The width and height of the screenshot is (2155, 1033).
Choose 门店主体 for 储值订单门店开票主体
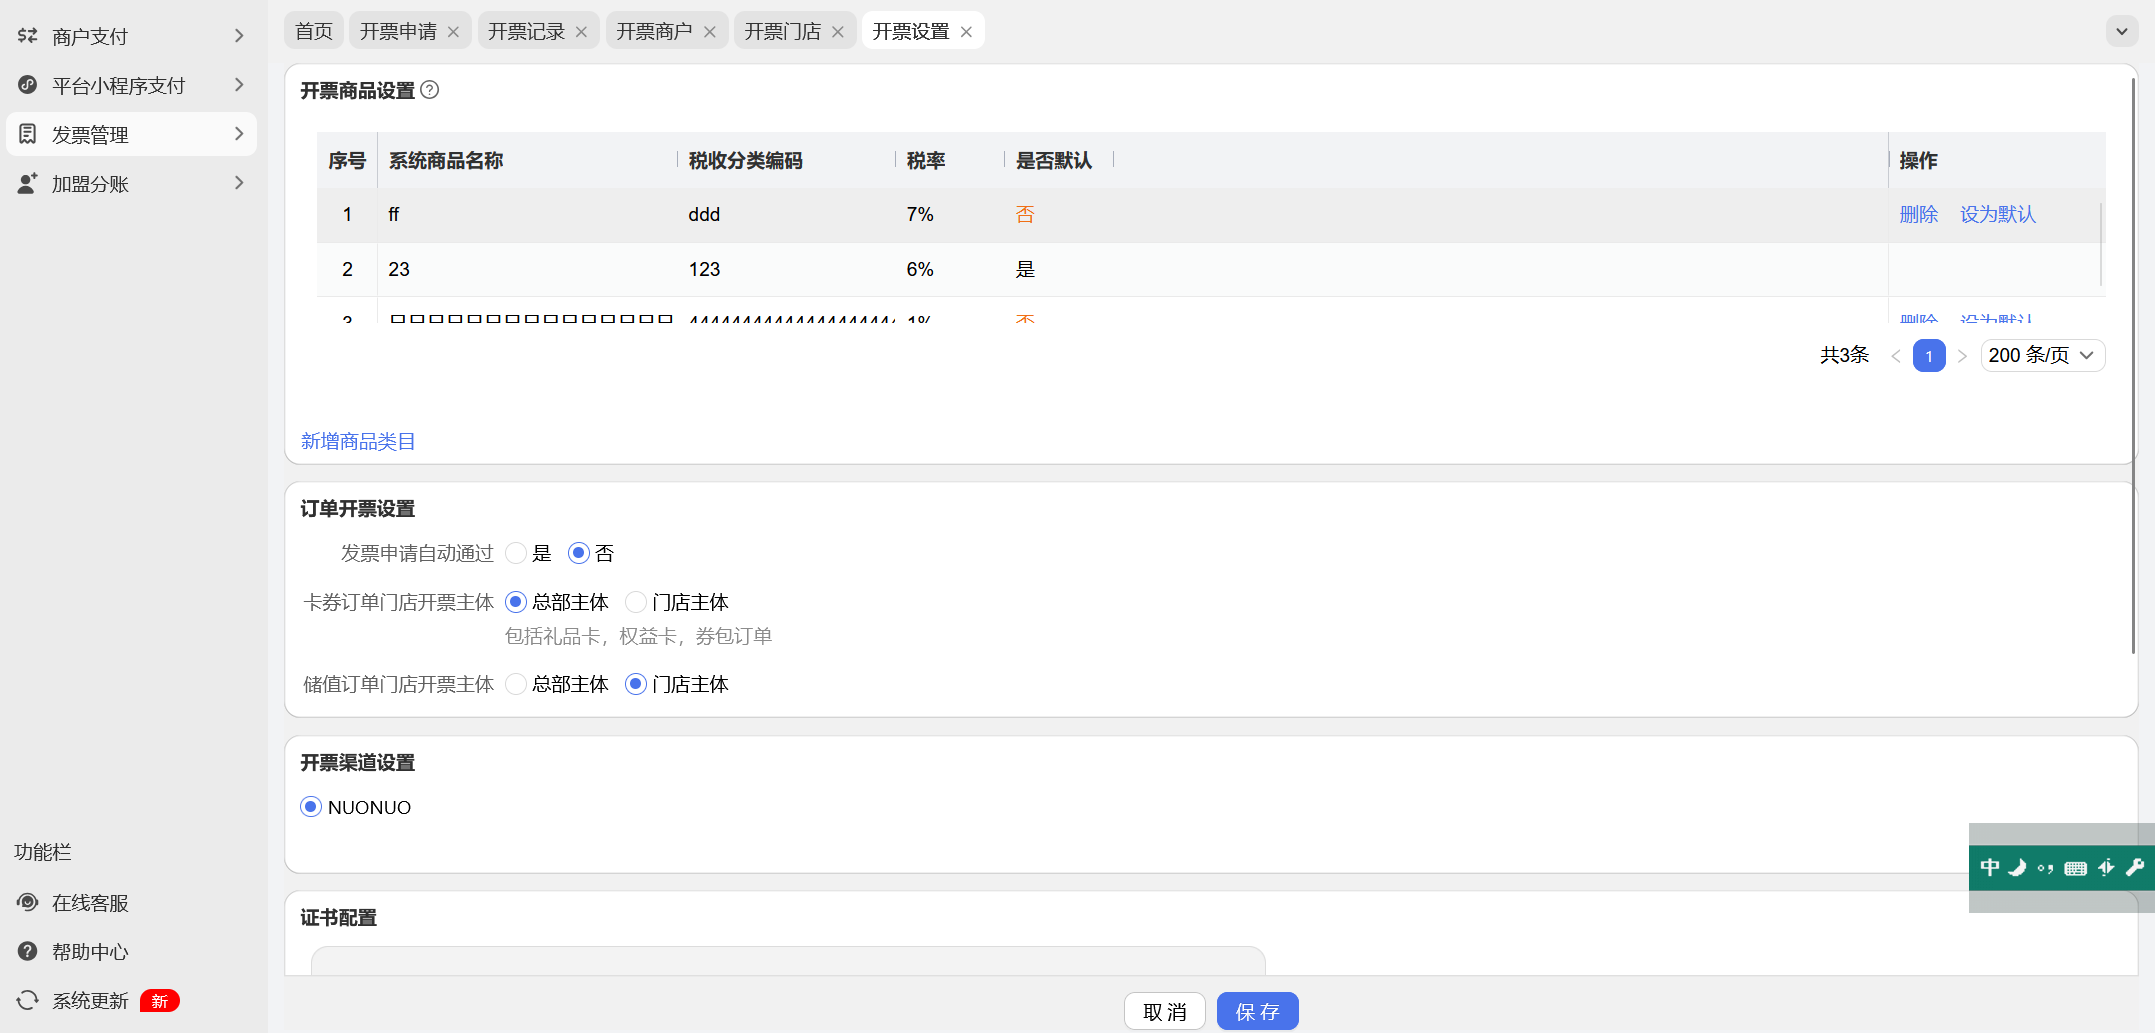[636, 684]
